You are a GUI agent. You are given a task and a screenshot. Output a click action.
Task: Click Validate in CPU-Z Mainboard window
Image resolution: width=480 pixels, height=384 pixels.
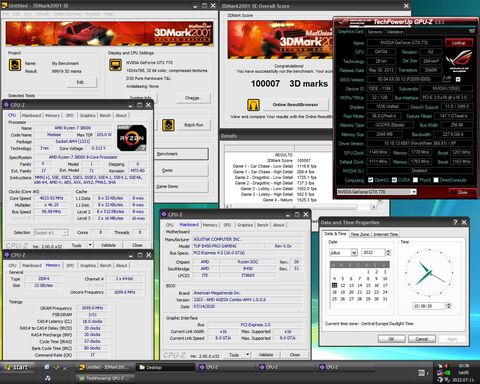[x=266, y=355]
